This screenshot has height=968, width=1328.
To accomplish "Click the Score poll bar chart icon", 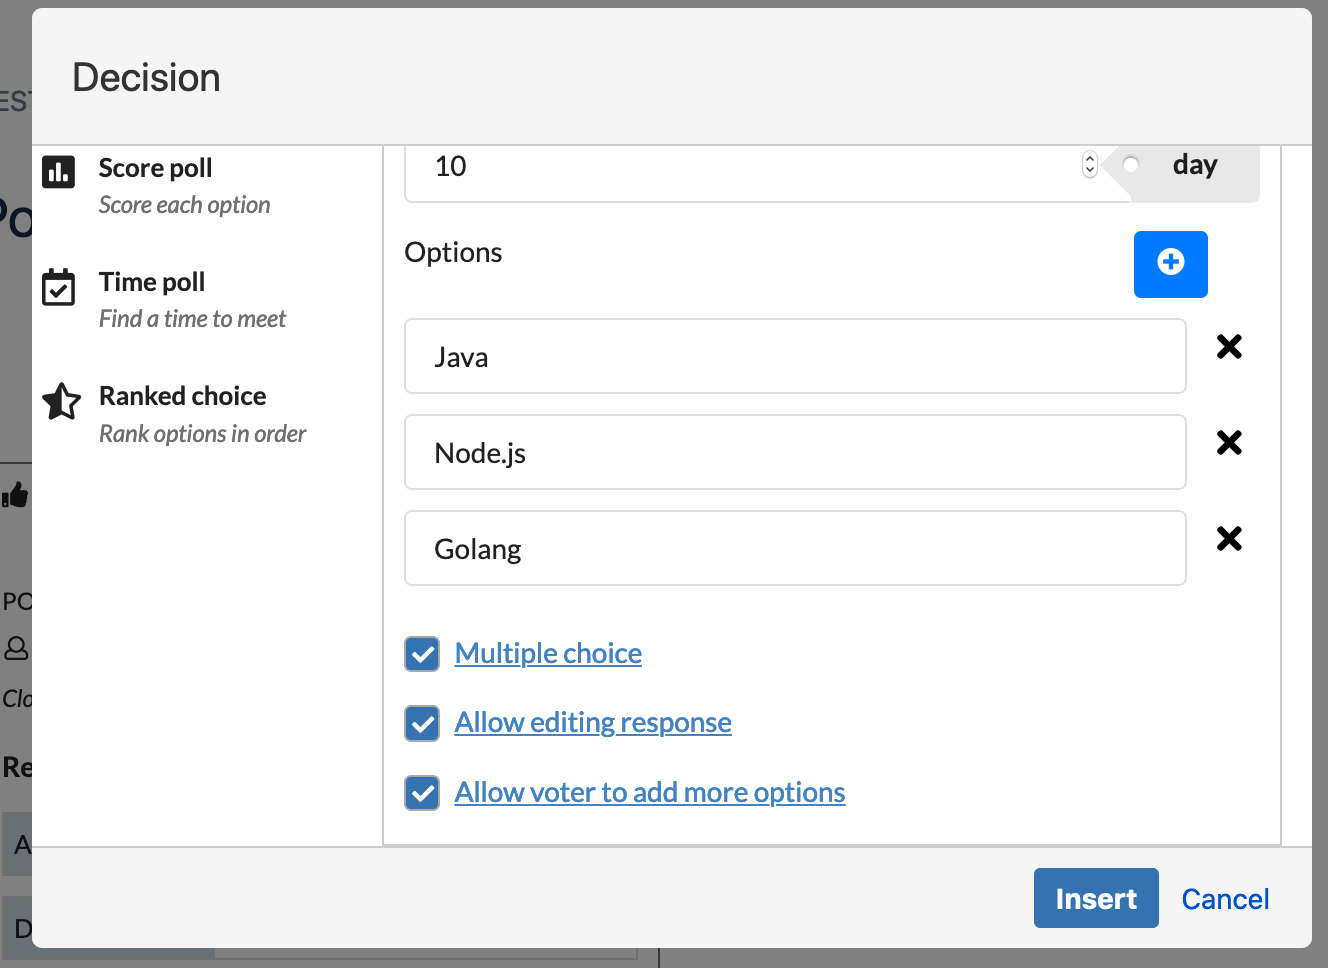I will [x=58, y=172].
